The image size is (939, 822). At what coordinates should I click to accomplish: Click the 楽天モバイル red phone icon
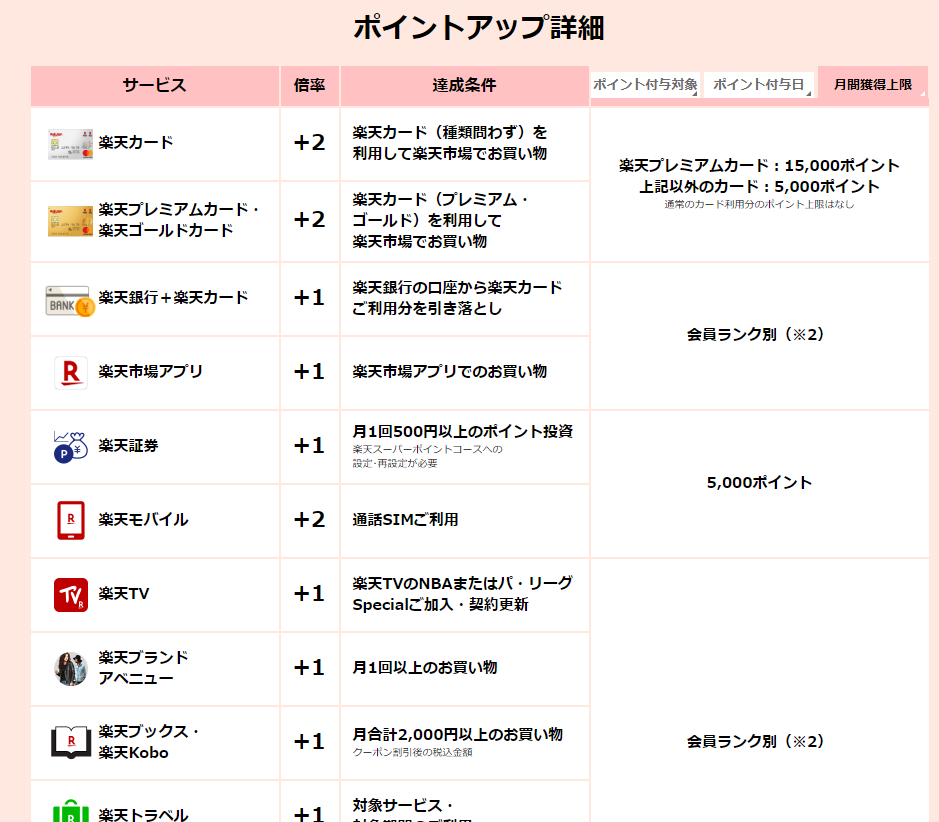click(x=70, y=520)
